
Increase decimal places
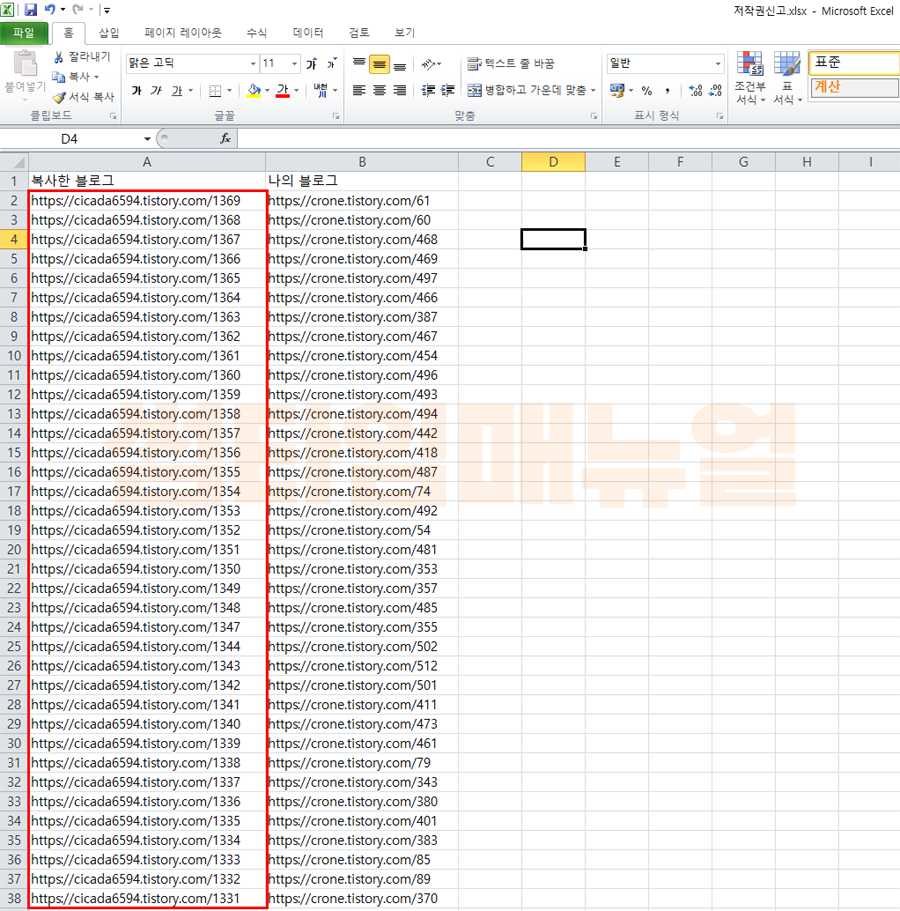click(x=695, y=90)
